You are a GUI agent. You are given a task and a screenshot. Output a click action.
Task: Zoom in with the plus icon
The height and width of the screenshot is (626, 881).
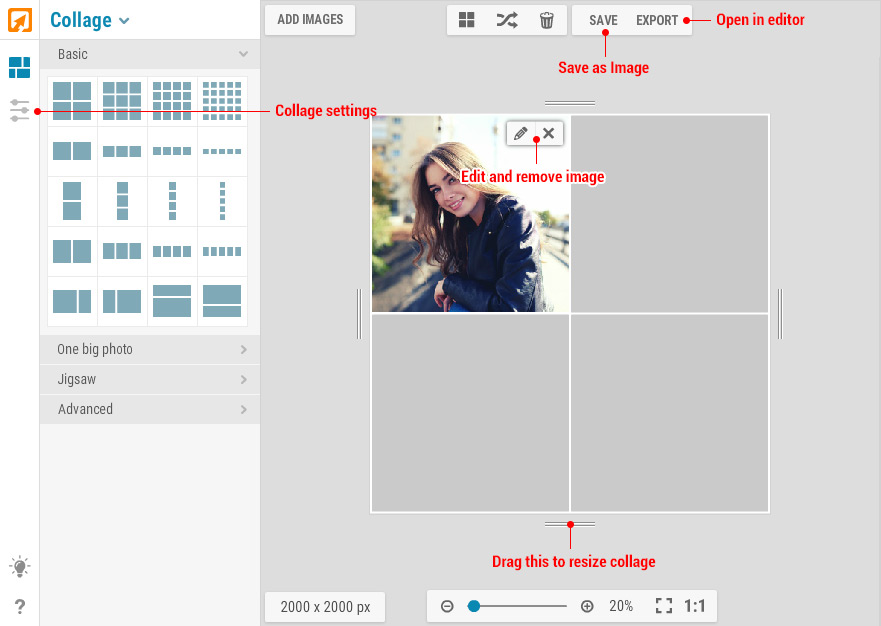point(587,606)
